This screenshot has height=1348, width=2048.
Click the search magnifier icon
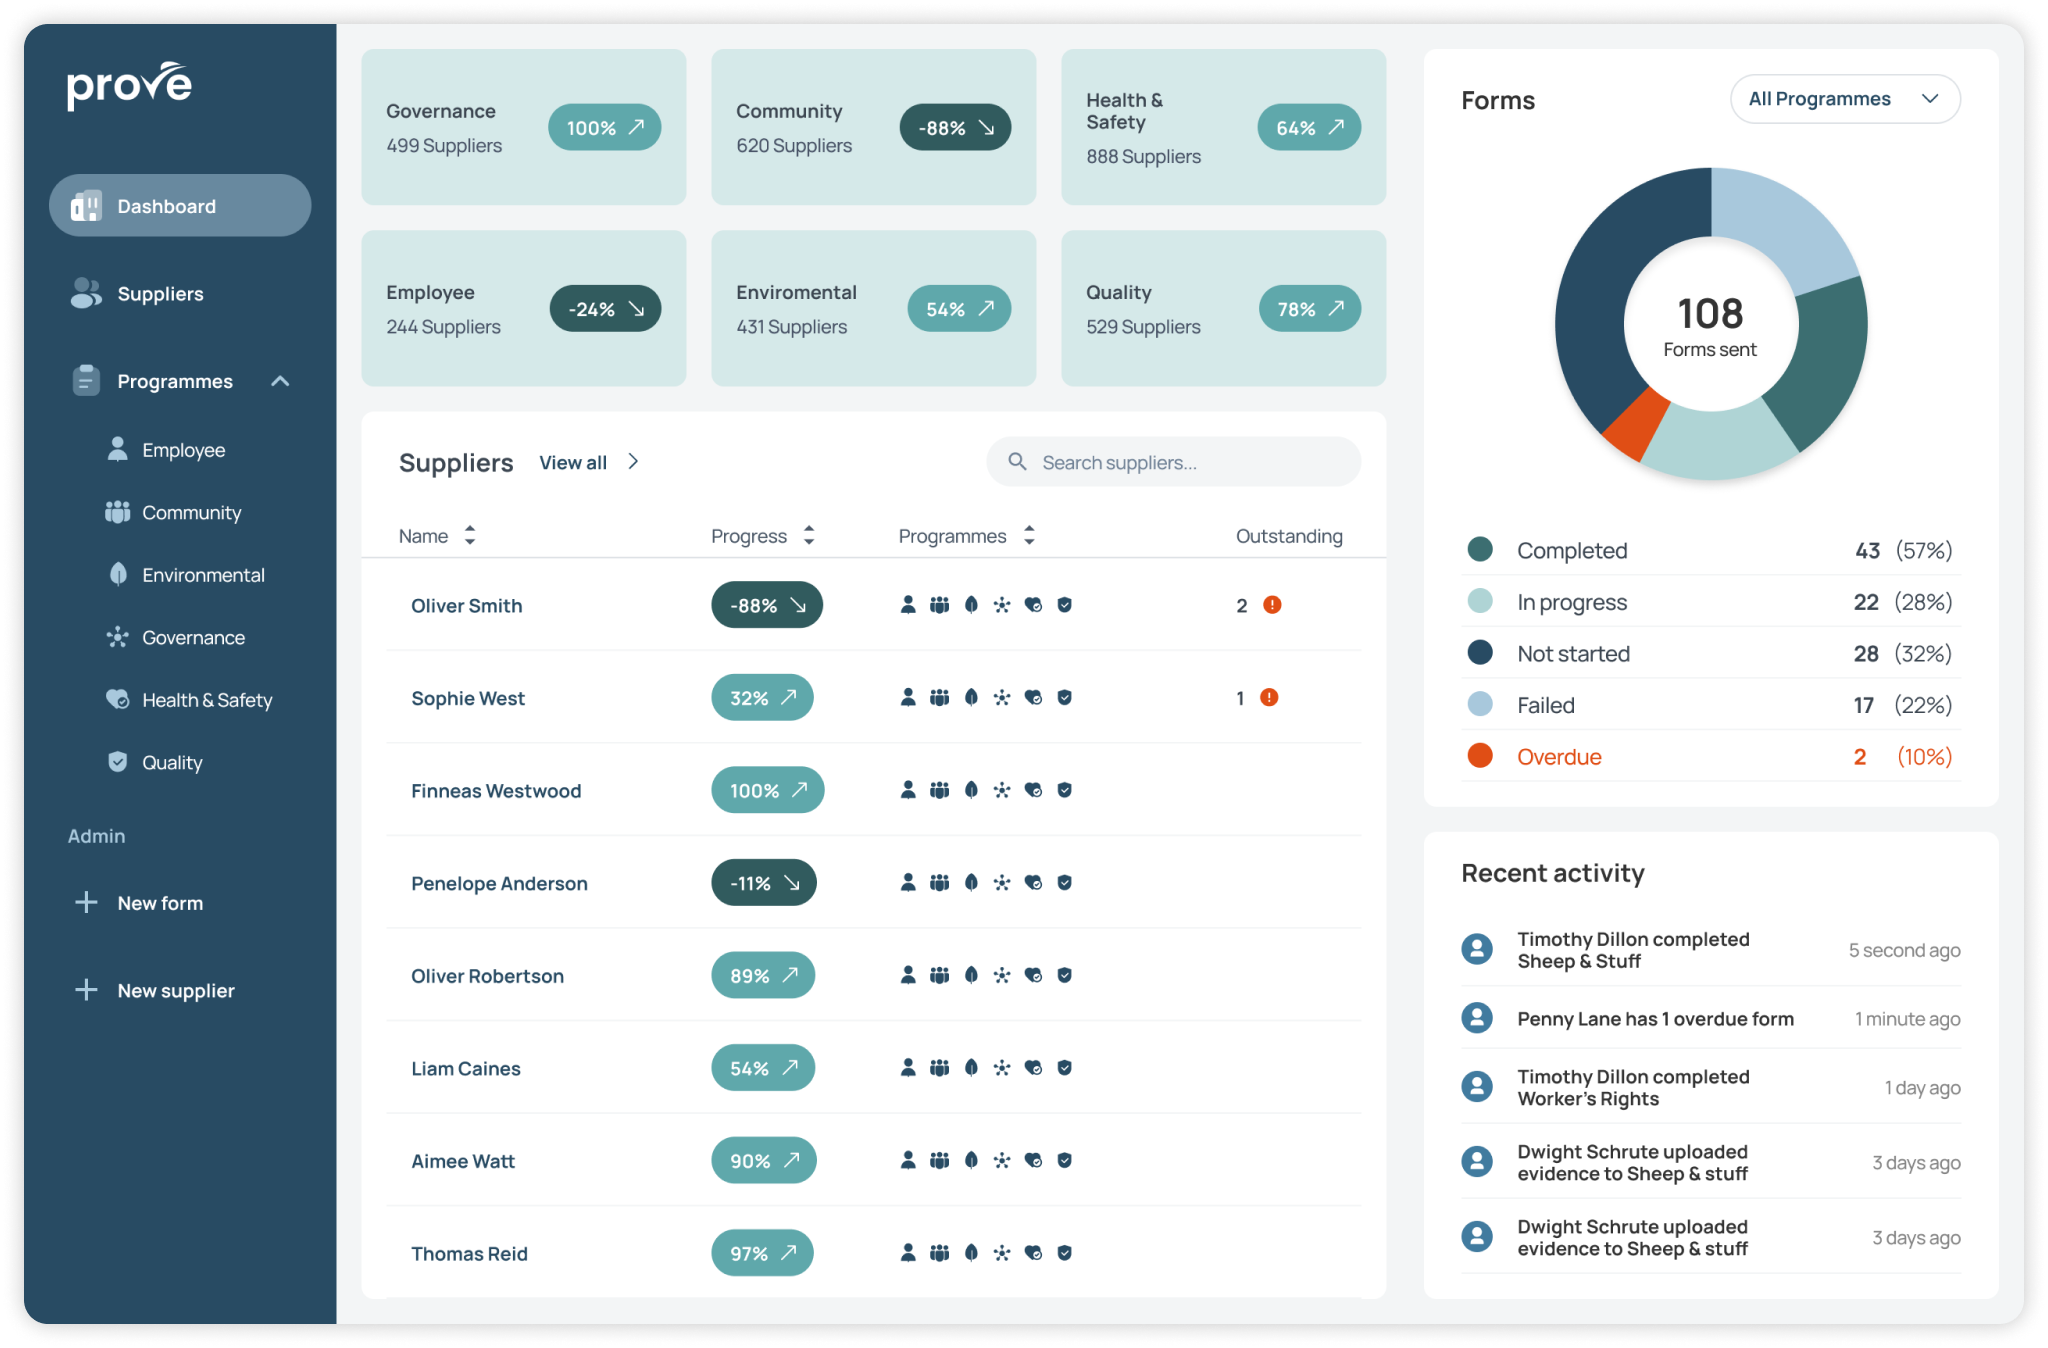point(1017,461)
